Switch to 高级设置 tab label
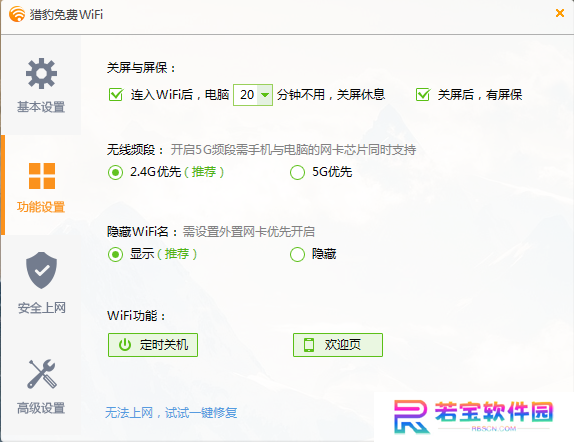The height and width of the screenshot is (442, 574). tap(41, 408)
